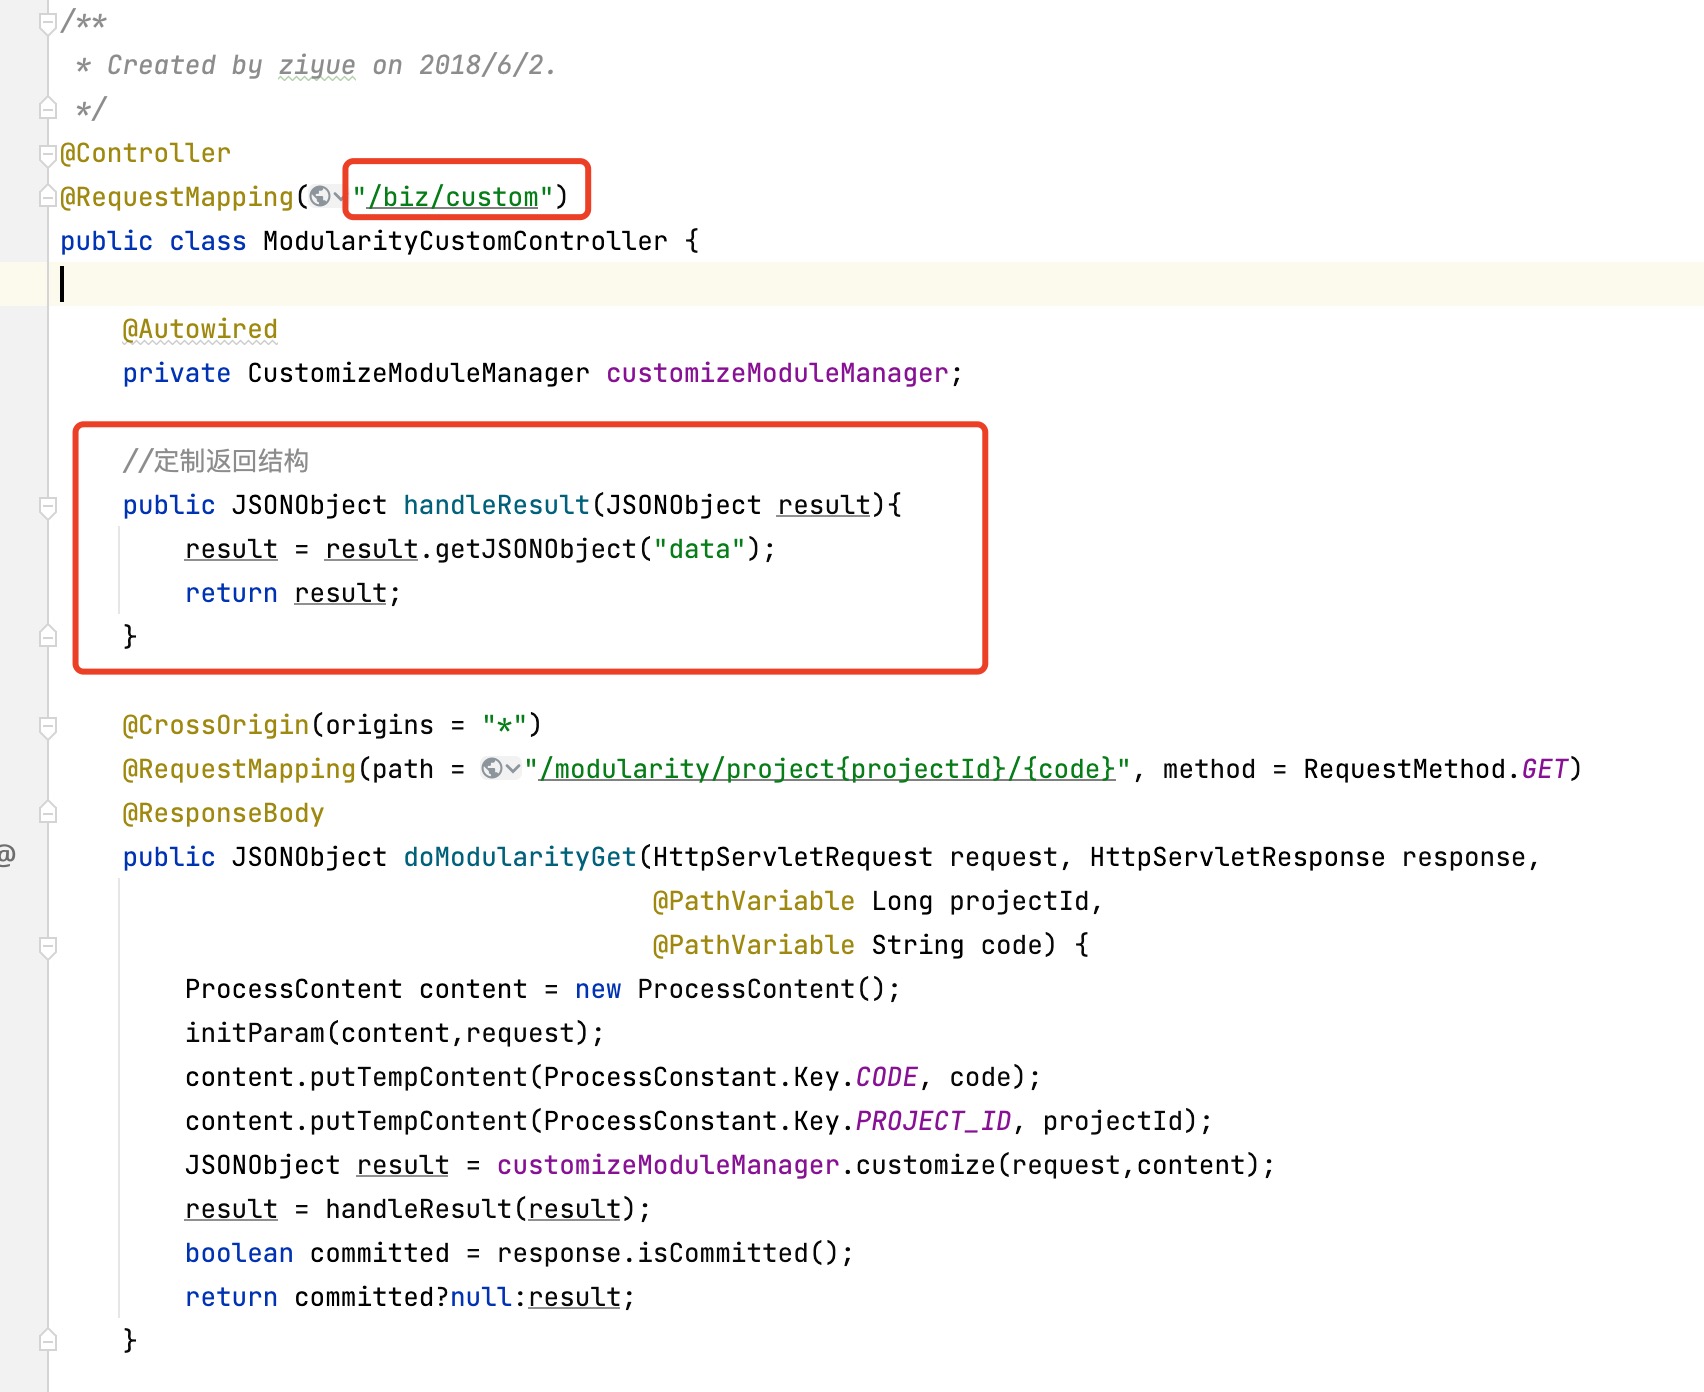The image size is (1704, 1392).
Task: Click the "@Autowired" annotation
Action: click(200, 329)
